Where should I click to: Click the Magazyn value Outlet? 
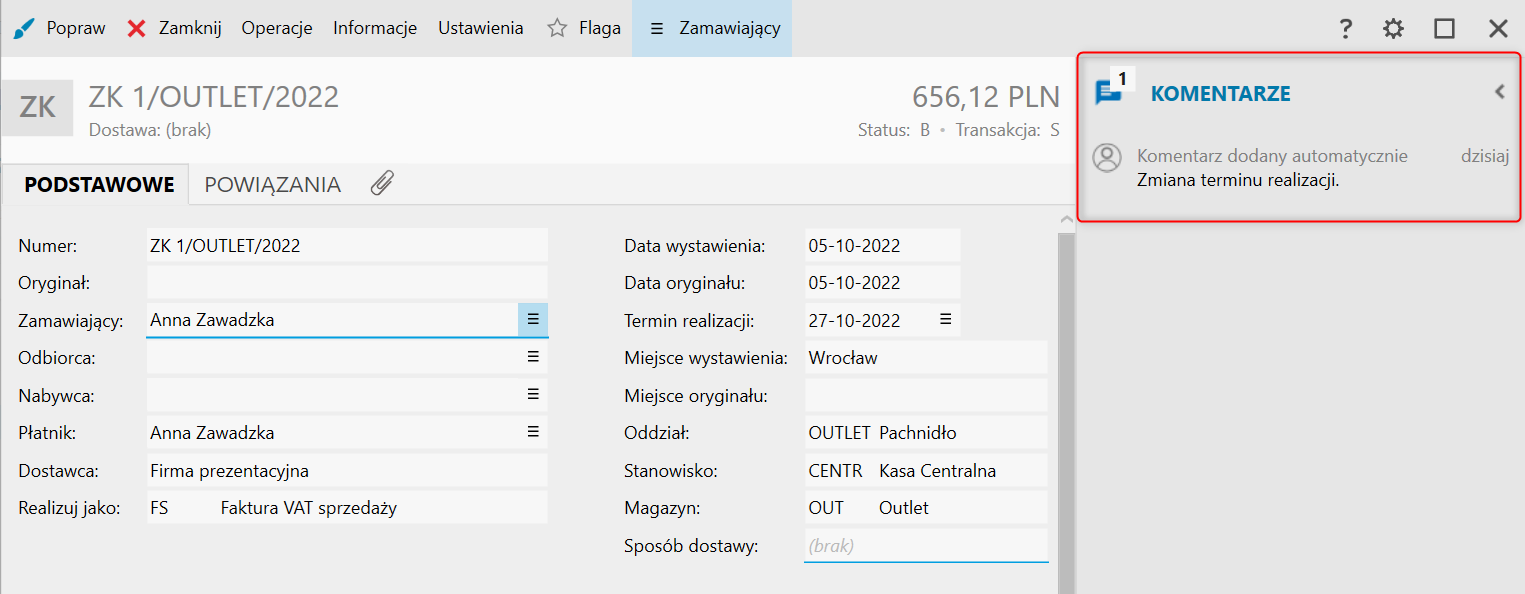pyautogui.click(x=904, y=508)
